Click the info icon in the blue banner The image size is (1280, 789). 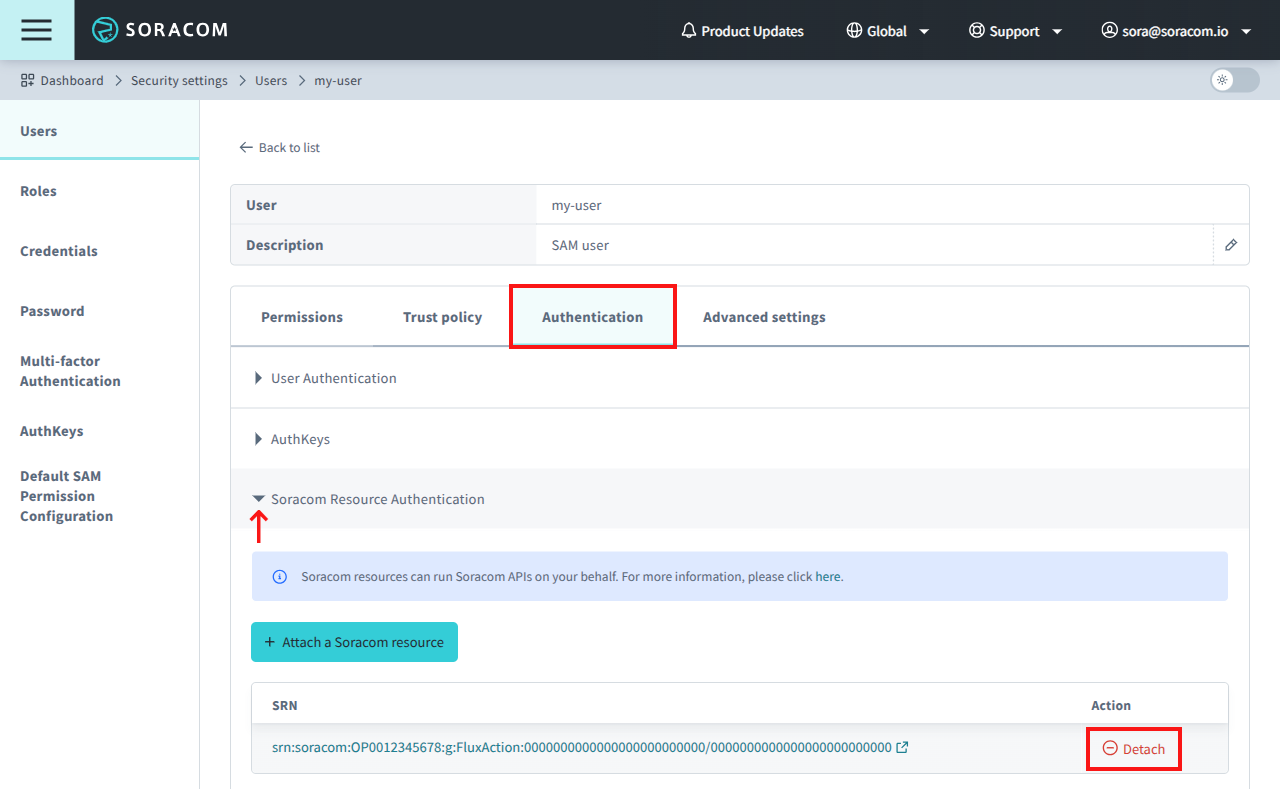point(279,576)
